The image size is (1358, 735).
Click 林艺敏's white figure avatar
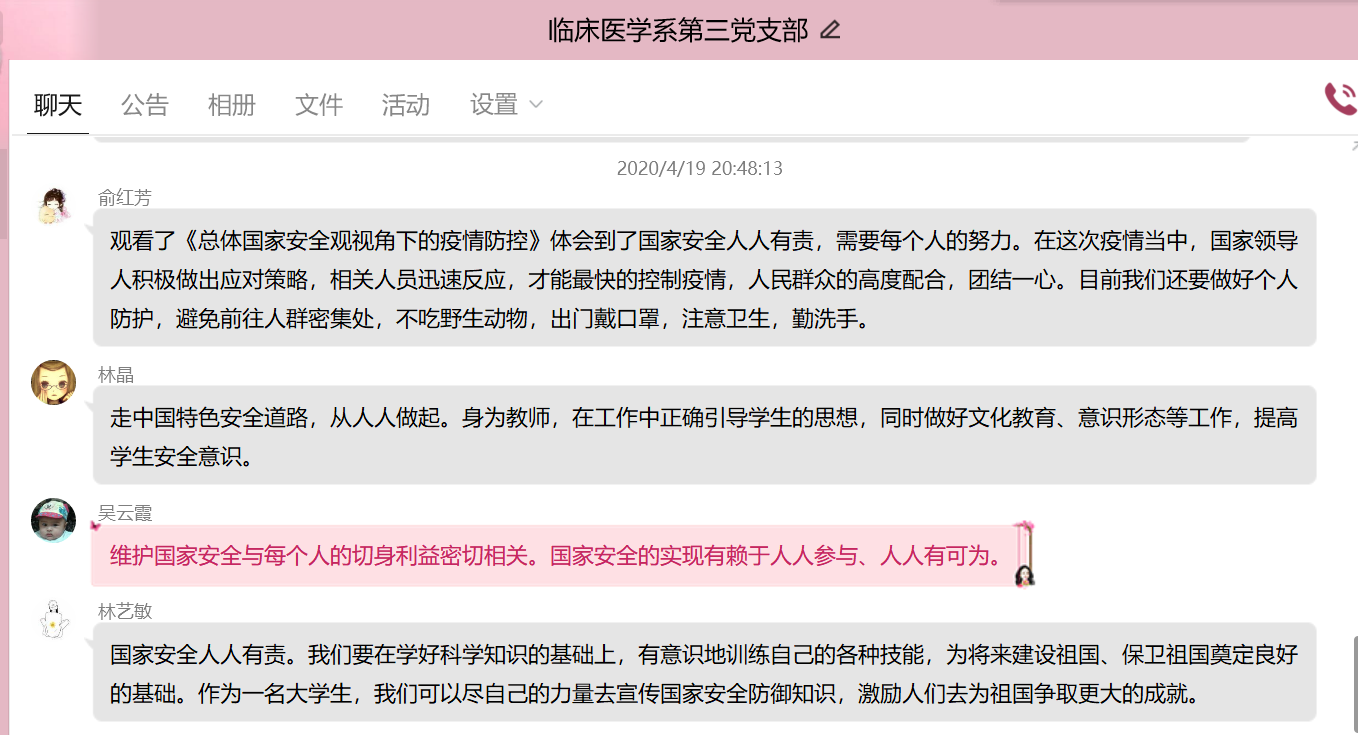click(54, 619)
